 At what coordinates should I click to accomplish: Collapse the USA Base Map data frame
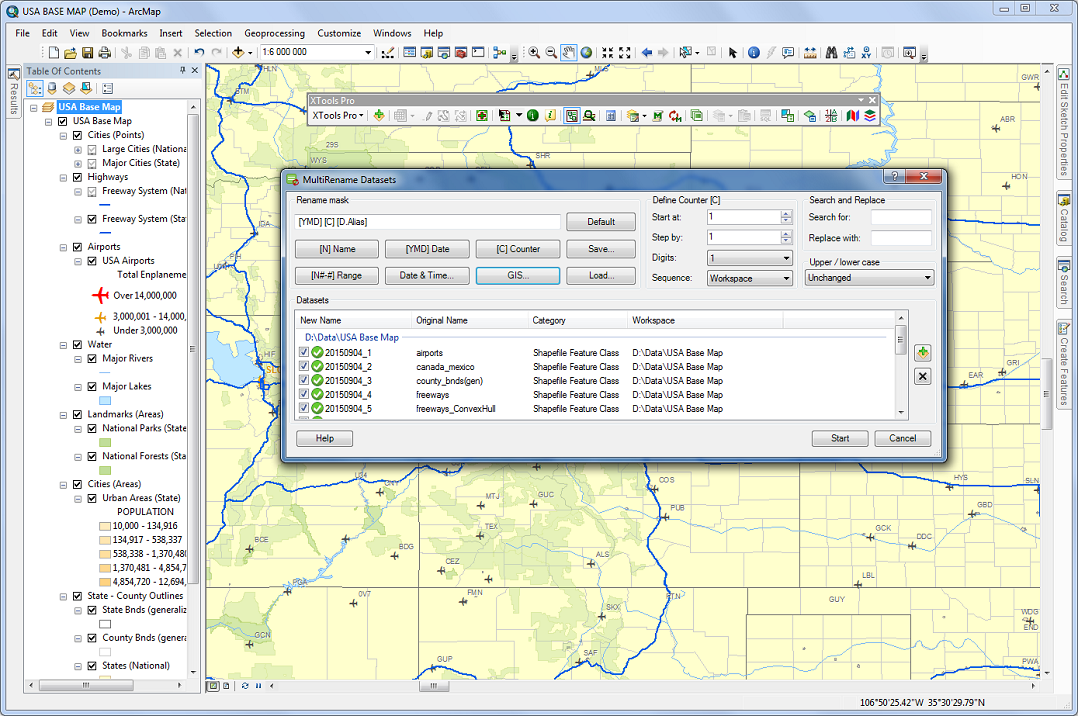pos(34,108)
